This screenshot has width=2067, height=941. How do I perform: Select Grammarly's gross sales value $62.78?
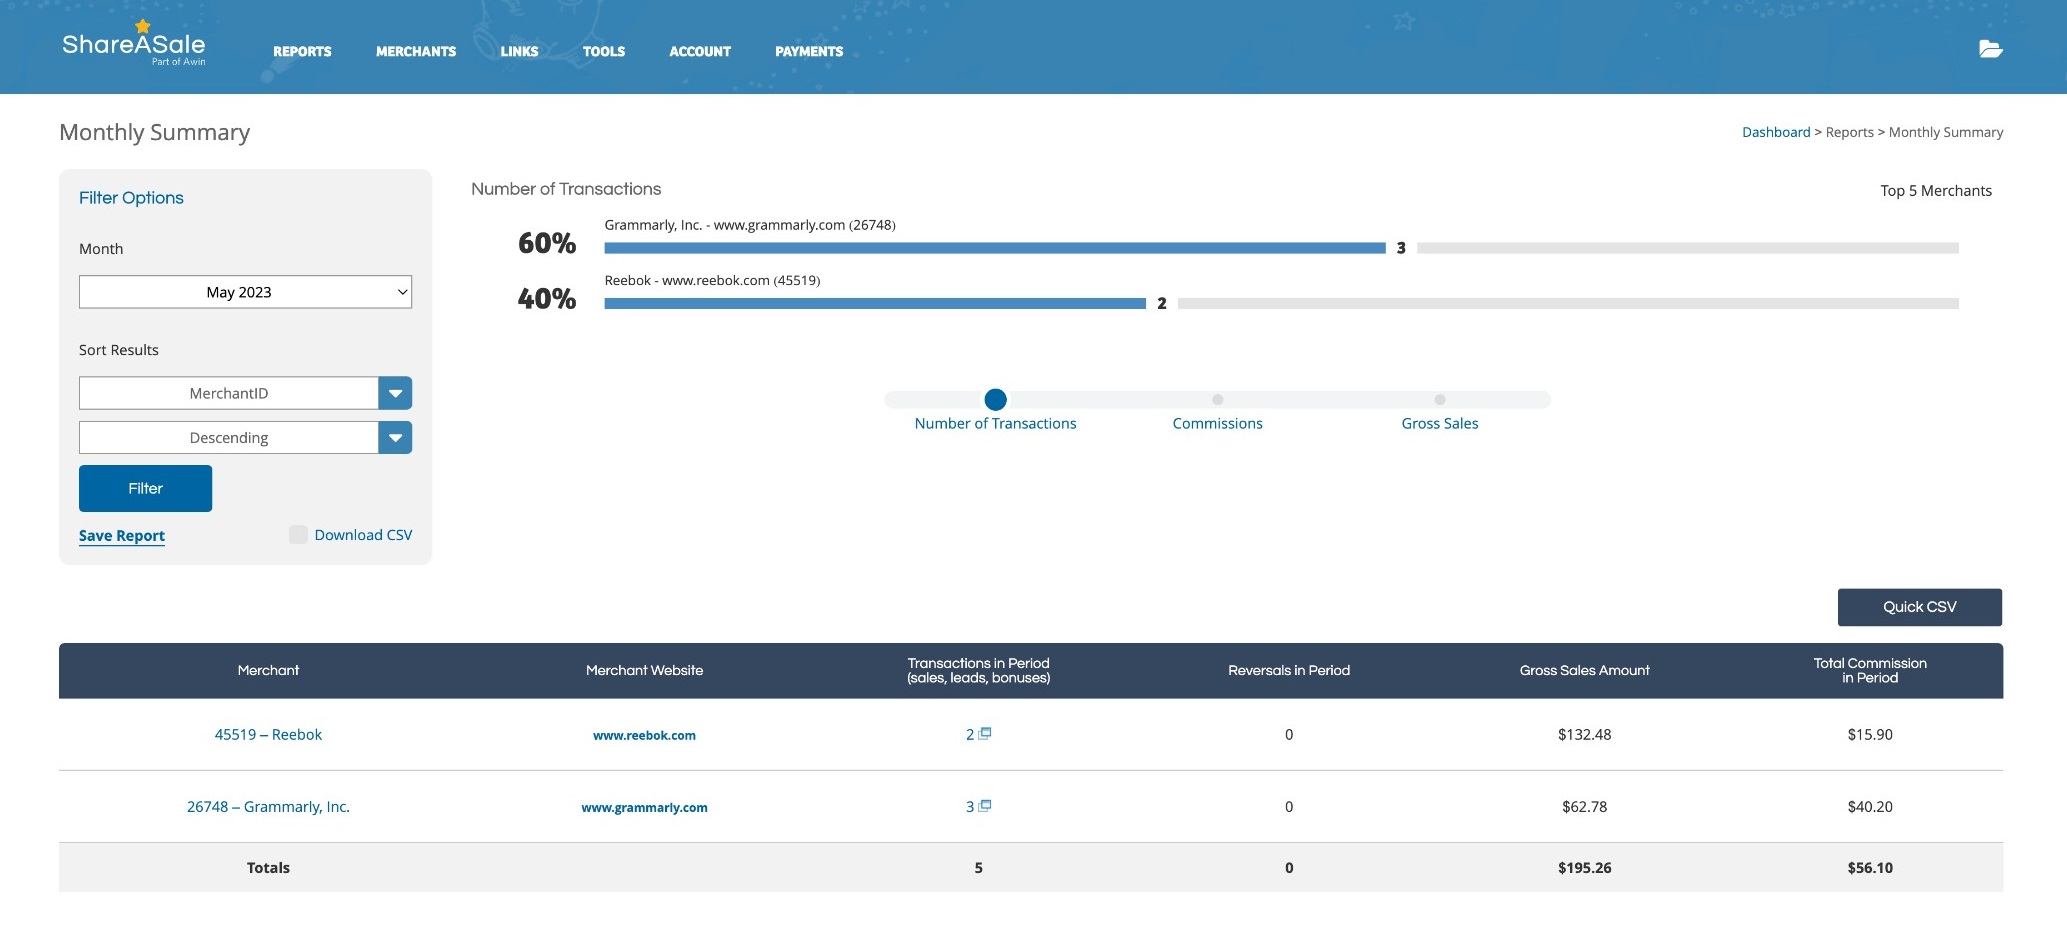click(1584, 806)
